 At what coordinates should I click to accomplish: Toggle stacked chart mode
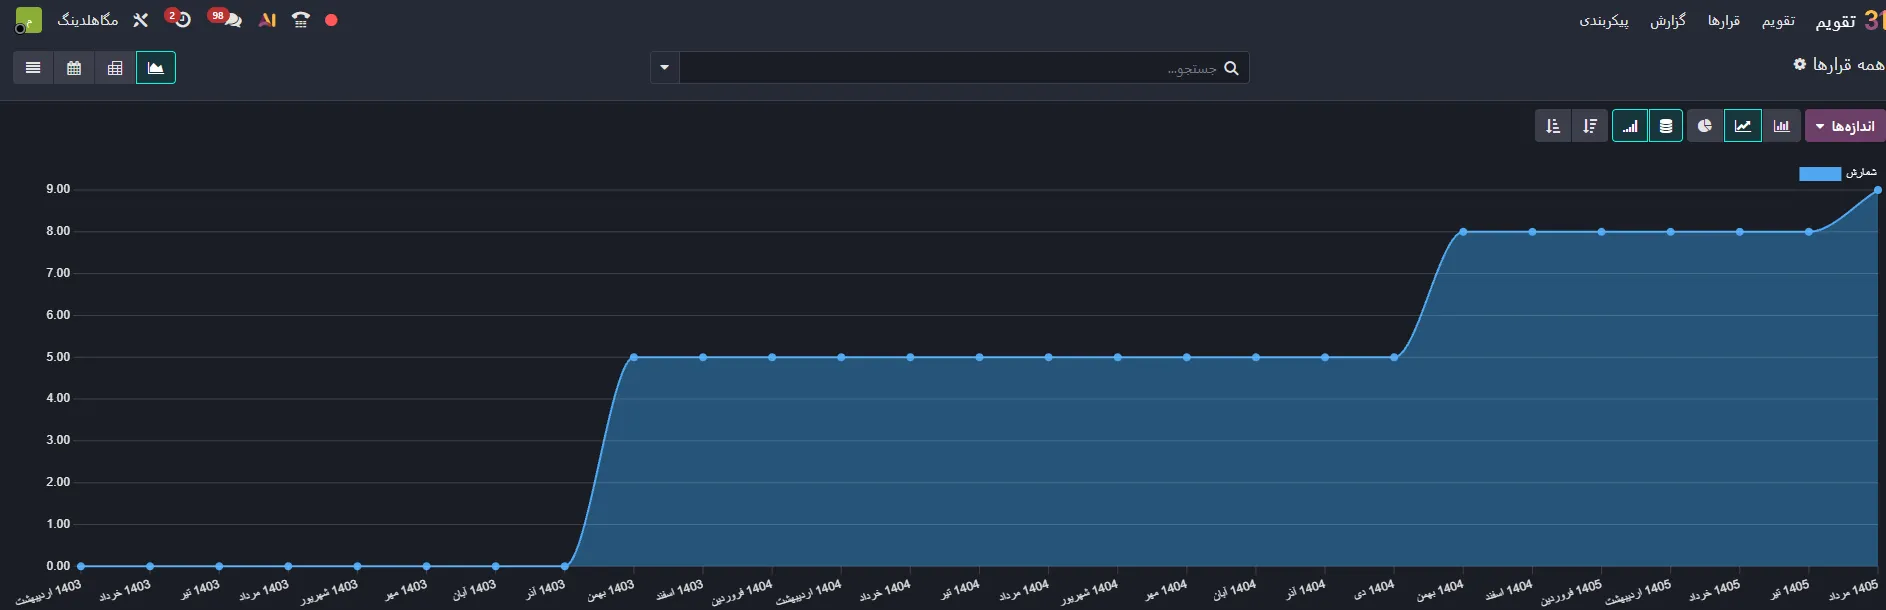(x=1666, y=126)
